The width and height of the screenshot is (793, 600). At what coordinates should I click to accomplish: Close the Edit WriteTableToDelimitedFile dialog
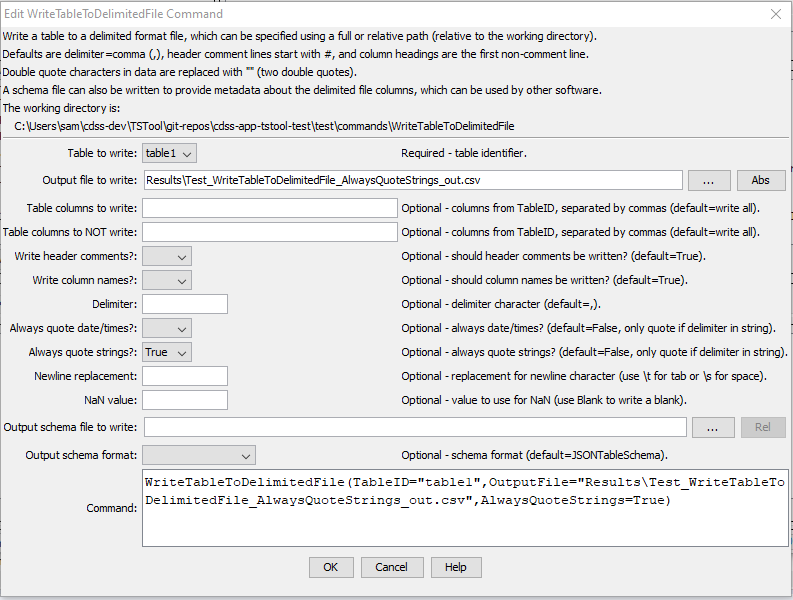pyautogui.click(x=776, y=14)
